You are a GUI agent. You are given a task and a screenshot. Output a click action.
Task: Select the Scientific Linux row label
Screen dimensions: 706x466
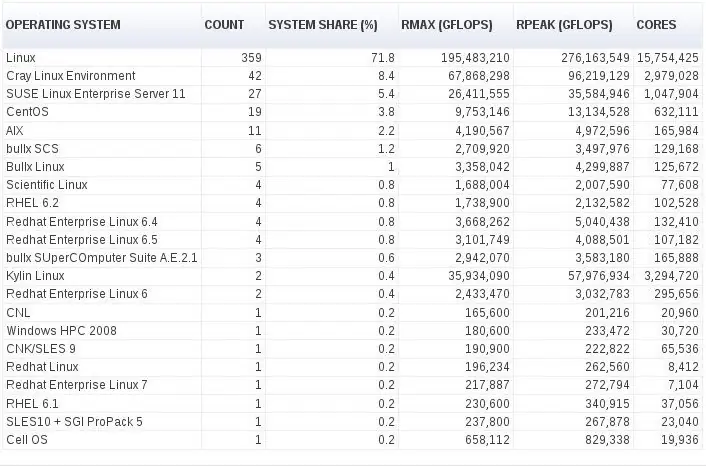(47, 185)
